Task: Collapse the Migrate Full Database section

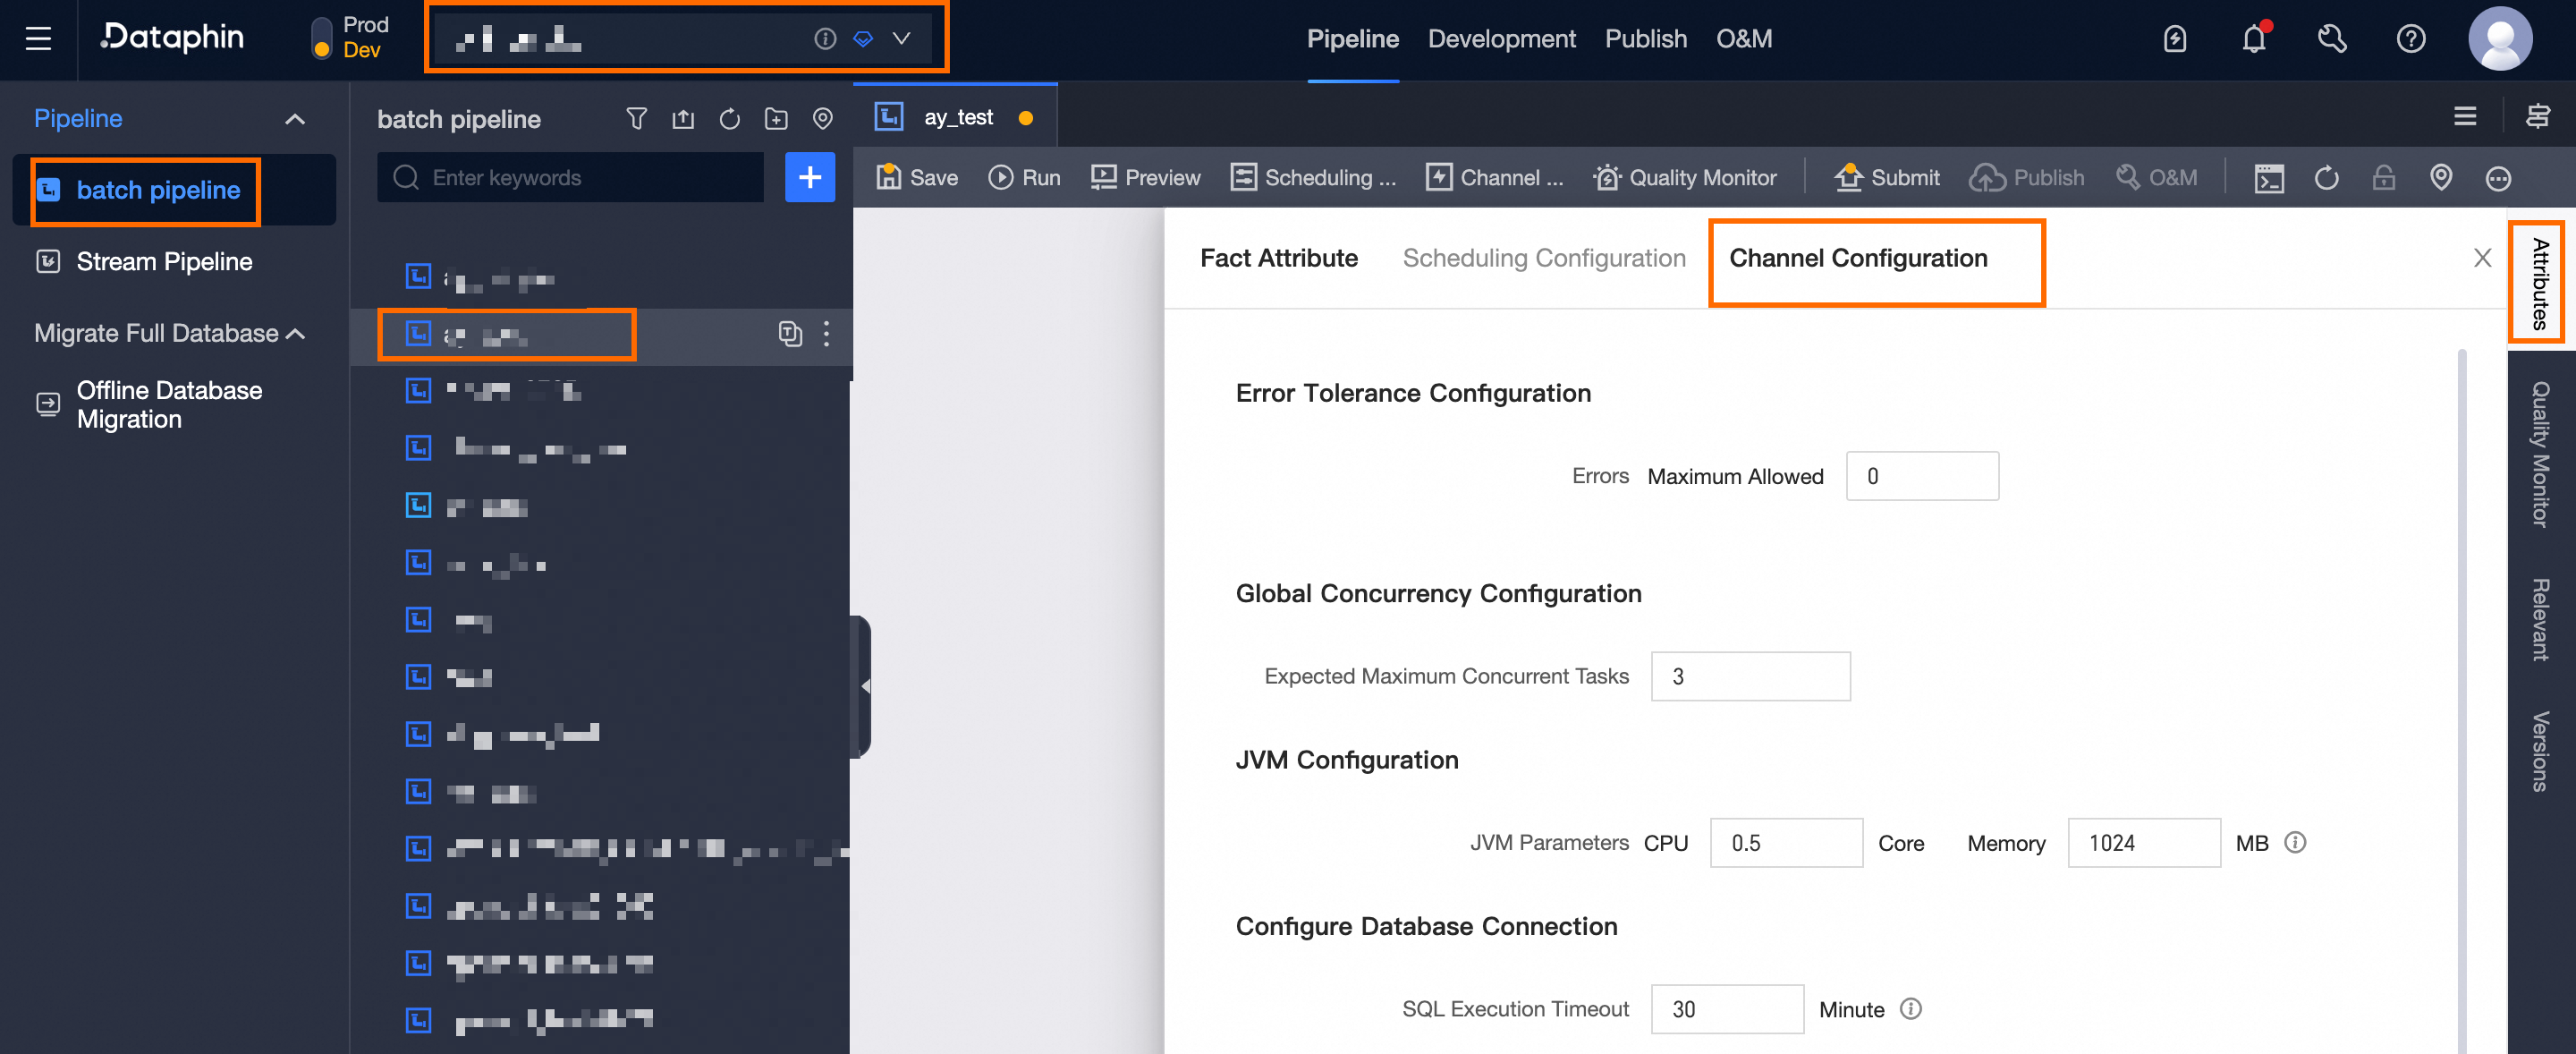Action: click(x=296, y=334)
